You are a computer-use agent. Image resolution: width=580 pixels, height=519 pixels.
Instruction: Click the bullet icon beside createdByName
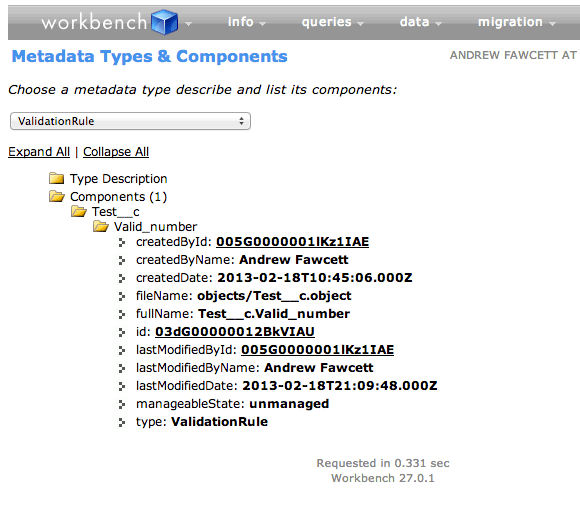[122, 261]
